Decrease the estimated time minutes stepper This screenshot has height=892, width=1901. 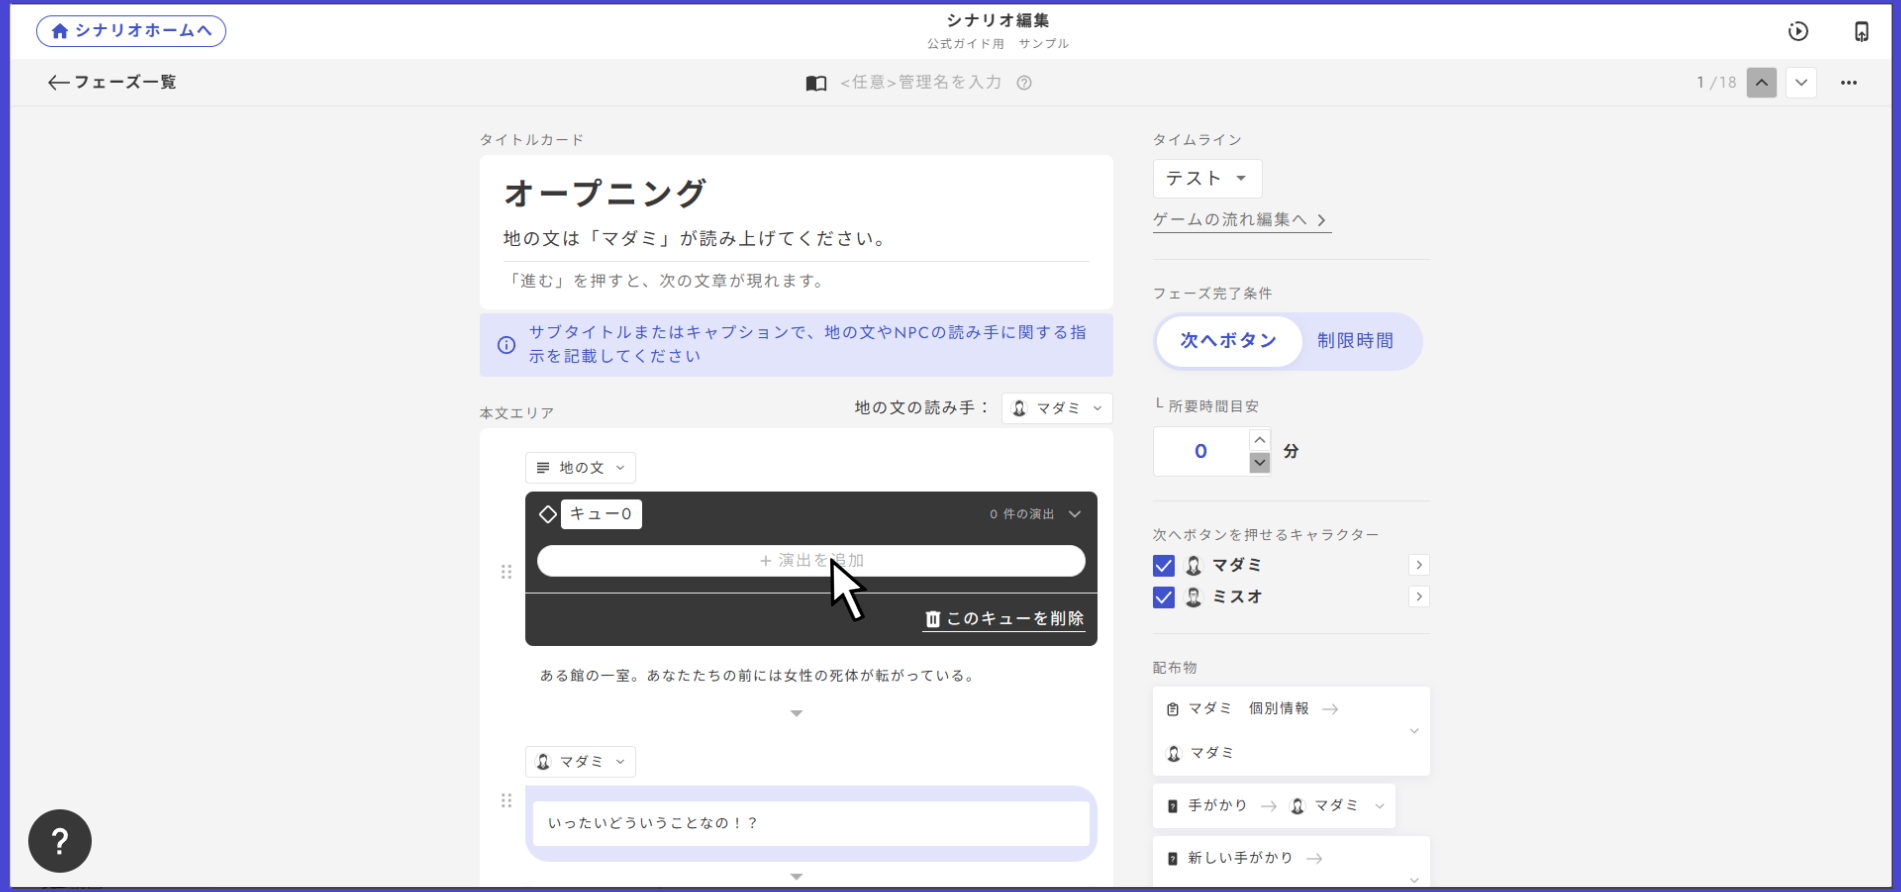1259,463
